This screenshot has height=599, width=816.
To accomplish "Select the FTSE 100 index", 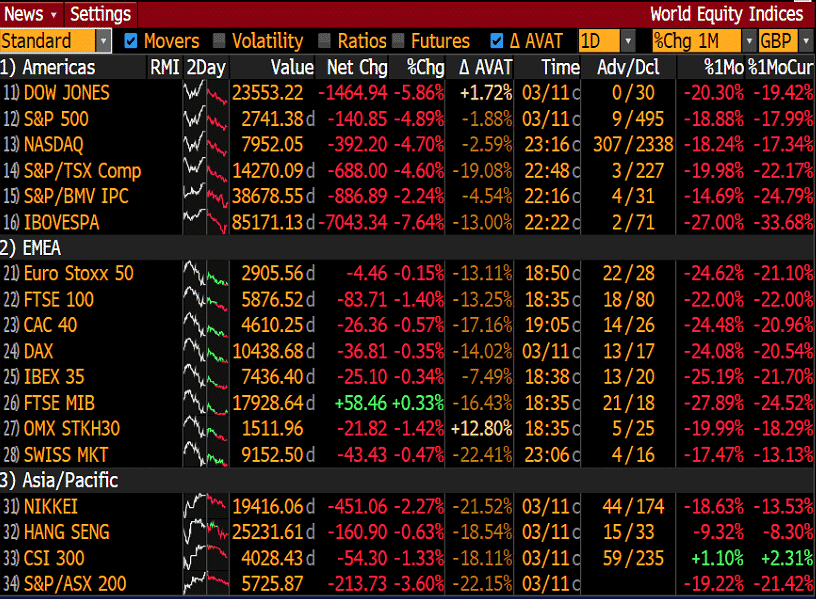I will 59,299.
